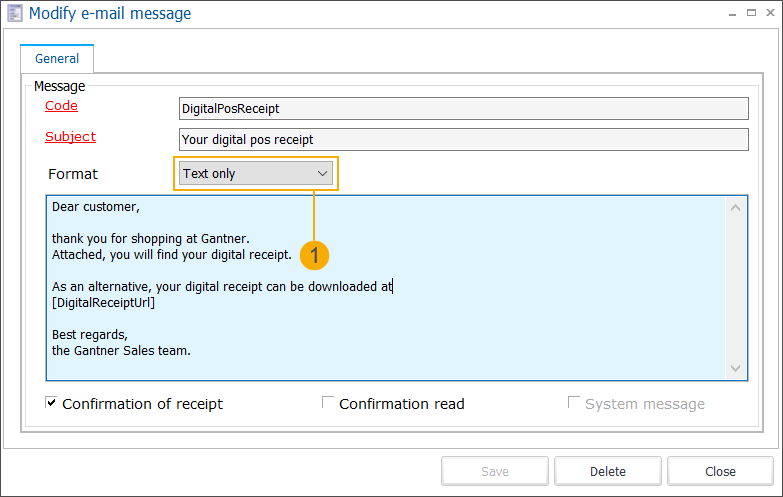Click the scroll up arrow of message body
Screen dimensions: 783x497
pos(735,207)
